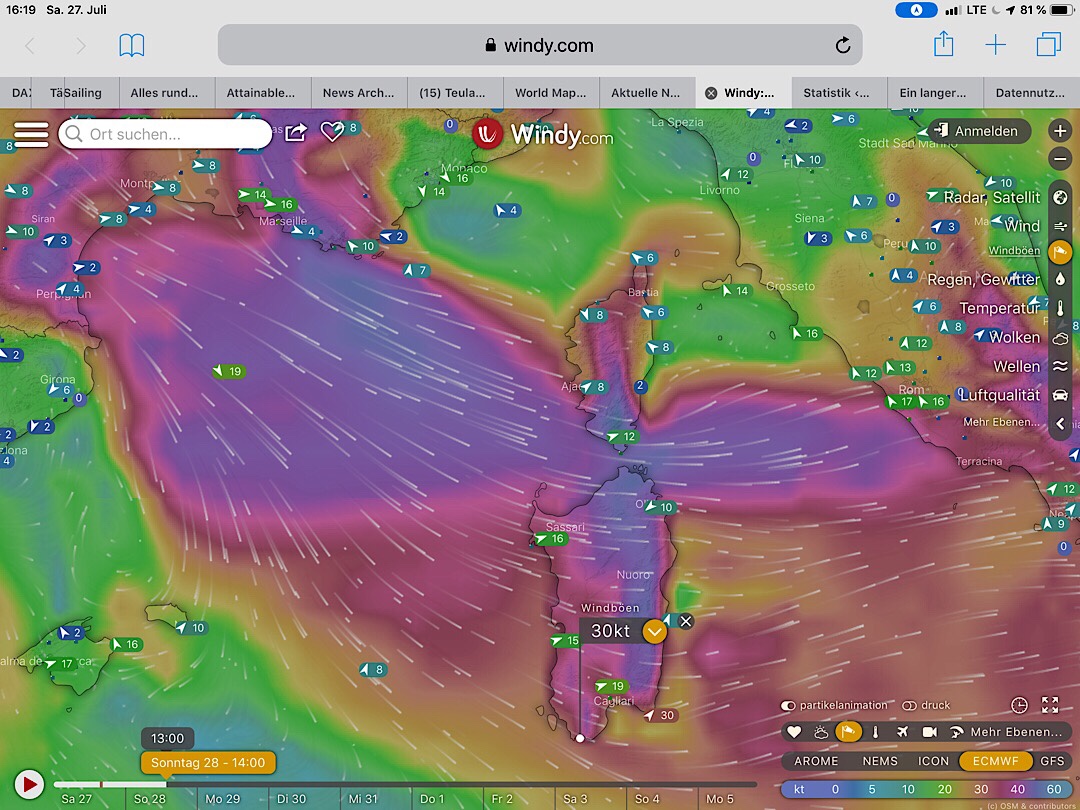Switch to the Wellen waves layer icon
This screenshot has height=810, width=1080.
tap(1061, 367)
